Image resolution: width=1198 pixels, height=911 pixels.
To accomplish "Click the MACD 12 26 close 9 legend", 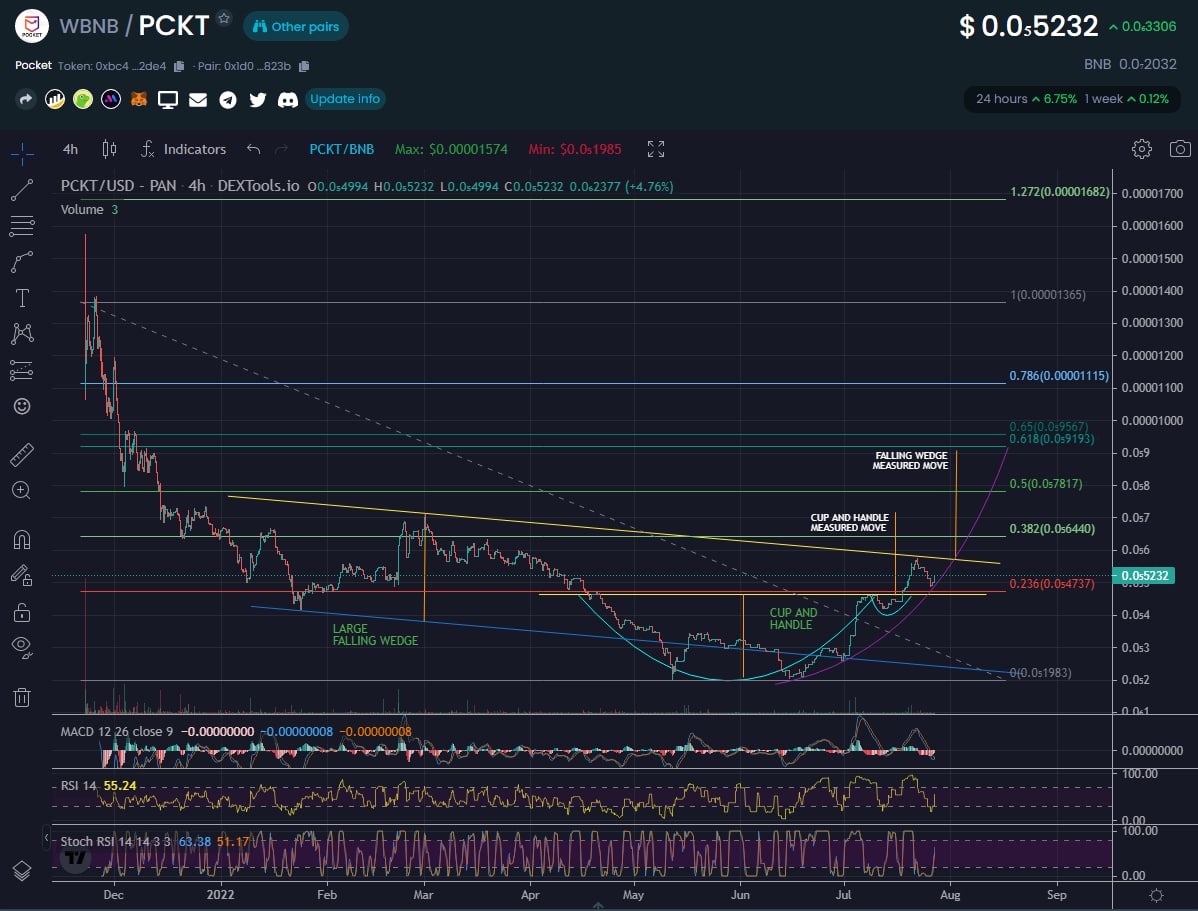I will [117, 732].
